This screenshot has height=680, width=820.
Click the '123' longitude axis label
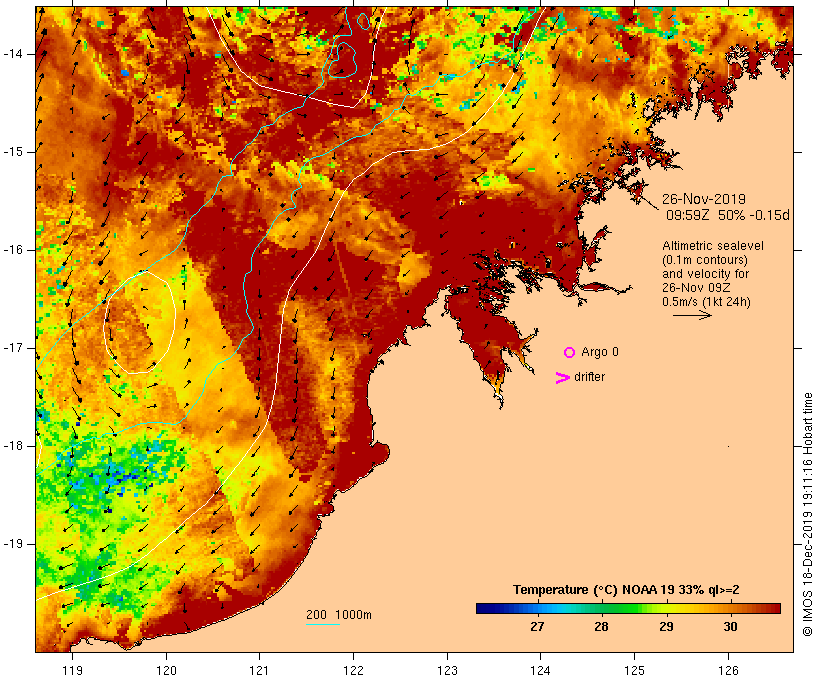[447, 671]
